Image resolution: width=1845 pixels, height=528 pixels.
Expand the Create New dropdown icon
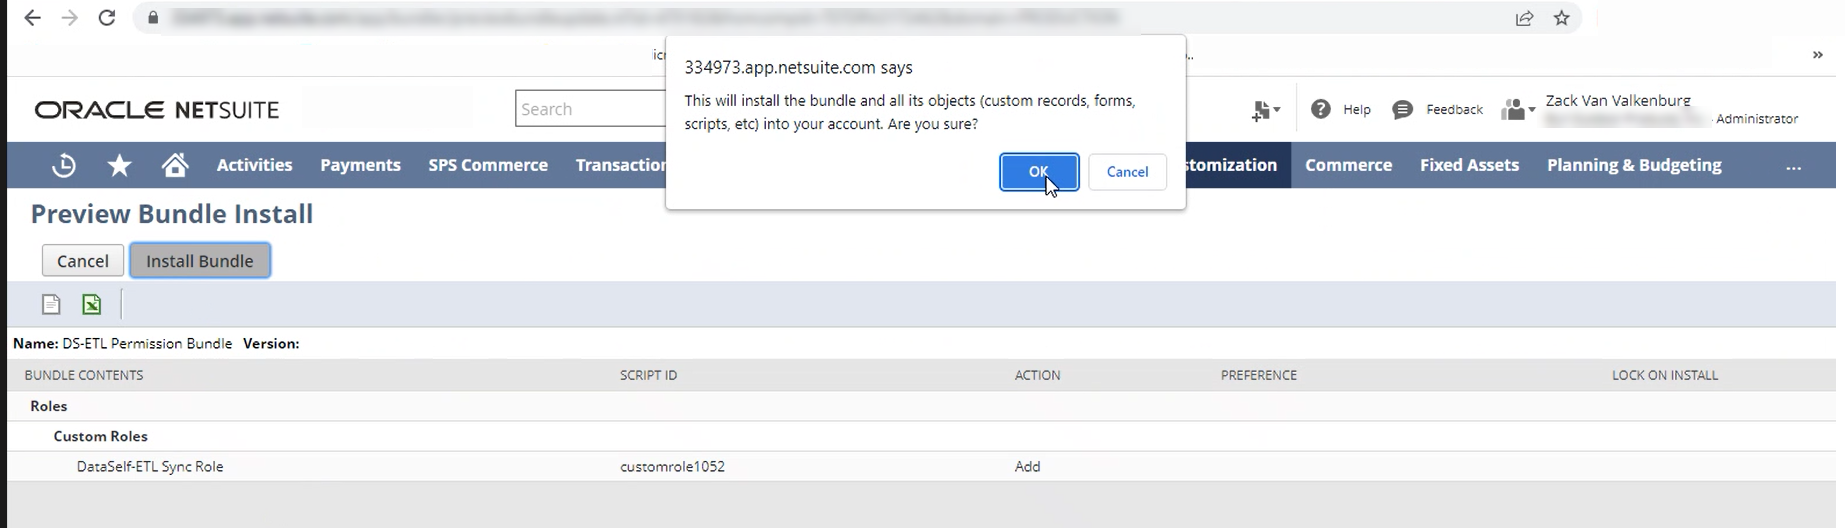[1265, 110]
